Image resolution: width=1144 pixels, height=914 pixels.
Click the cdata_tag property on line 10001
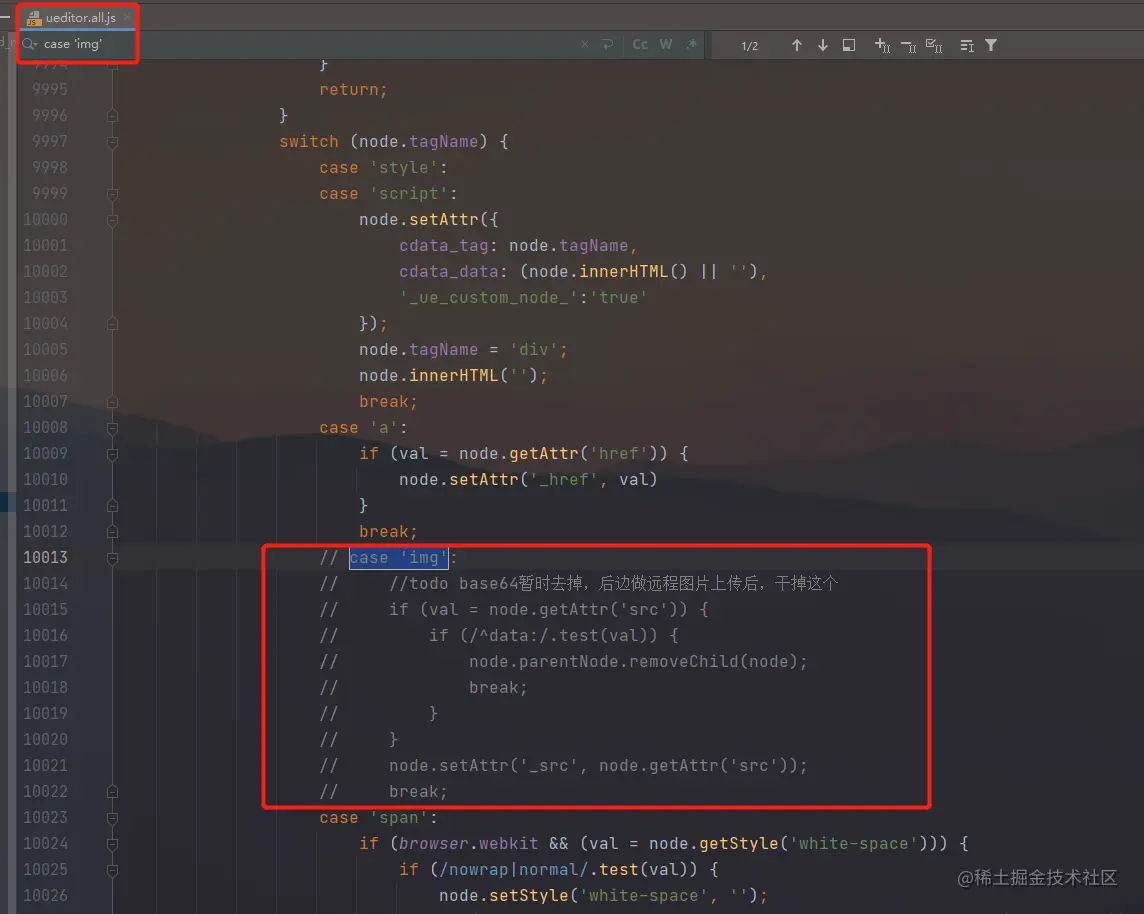(x=443, y=246)
